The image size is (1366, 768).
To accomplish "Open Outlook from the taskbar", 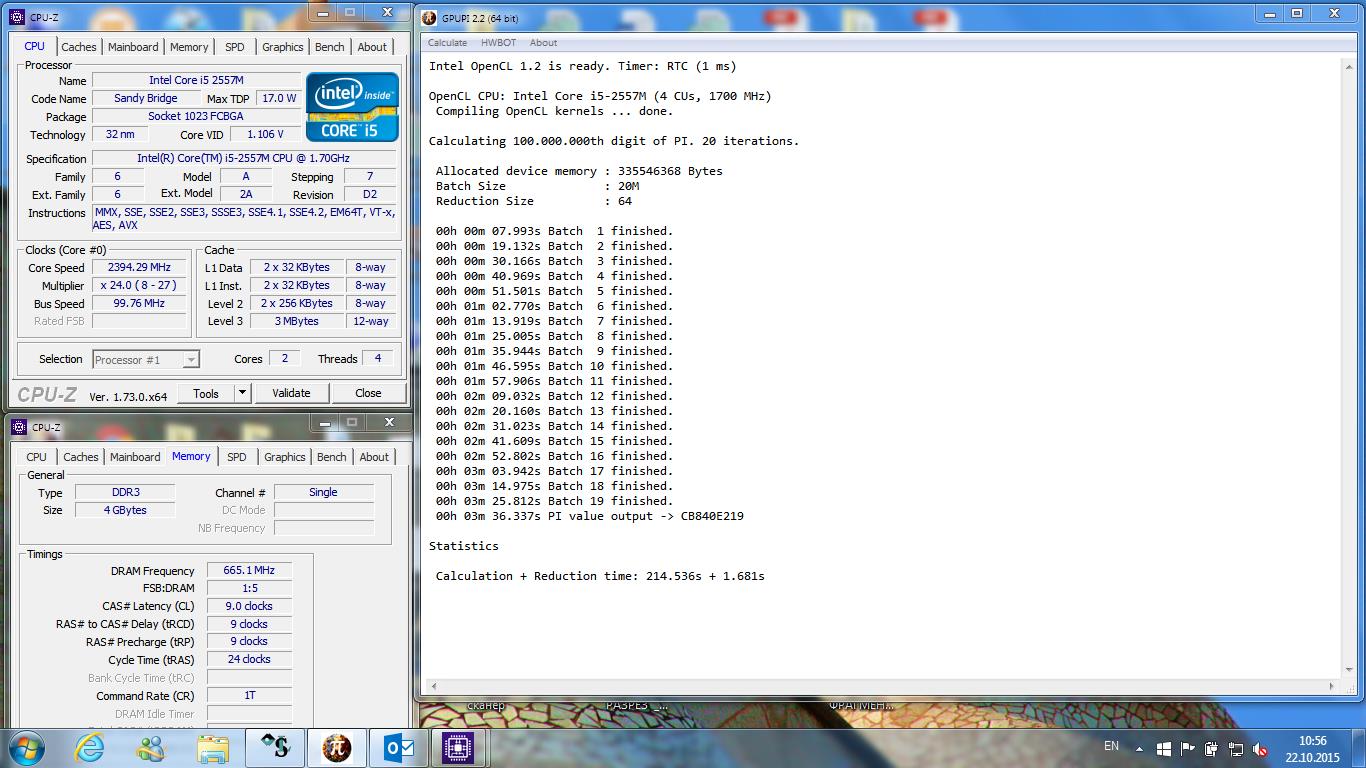I will point(397,747).
